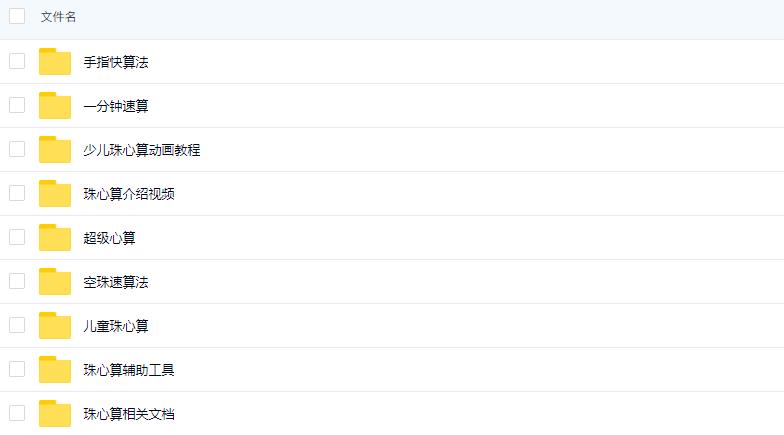Click the 珠心算介绍视频 folder name
This screenshot has width=784, height=435.
tap(129, 194)
